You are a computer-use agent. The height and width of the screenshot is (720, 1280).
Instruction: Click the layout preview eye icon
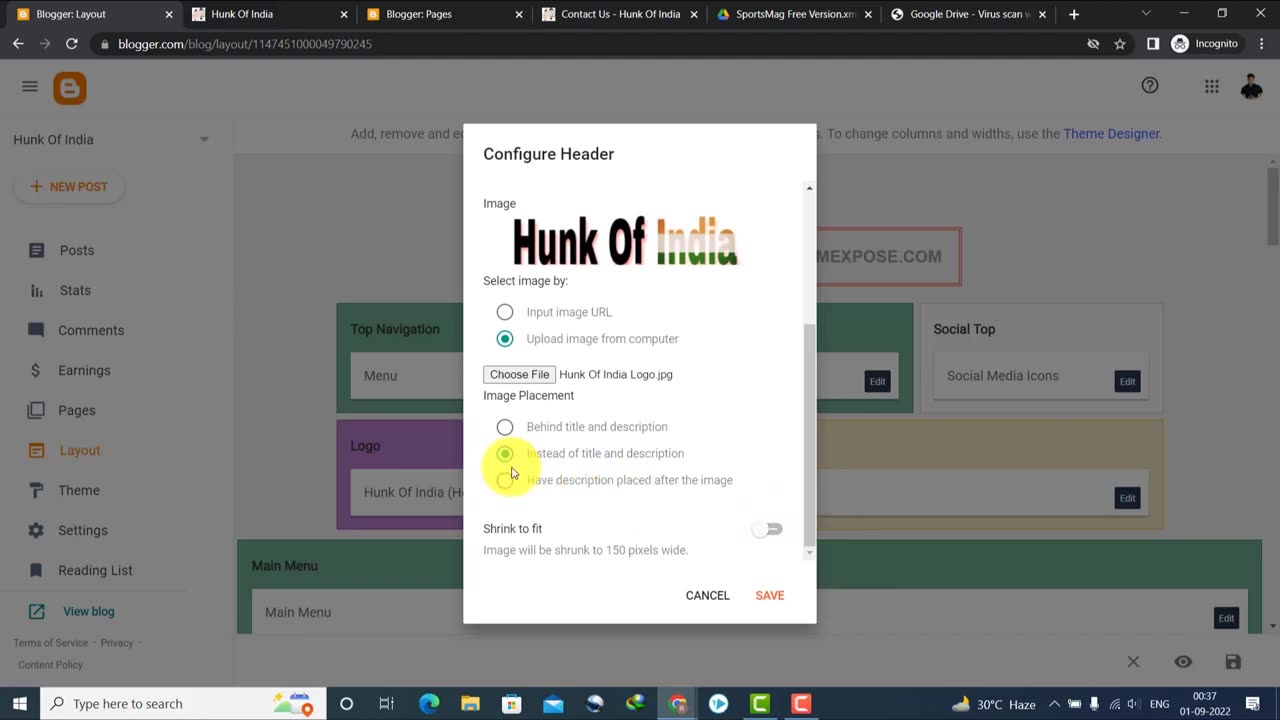coord(1183,662)
